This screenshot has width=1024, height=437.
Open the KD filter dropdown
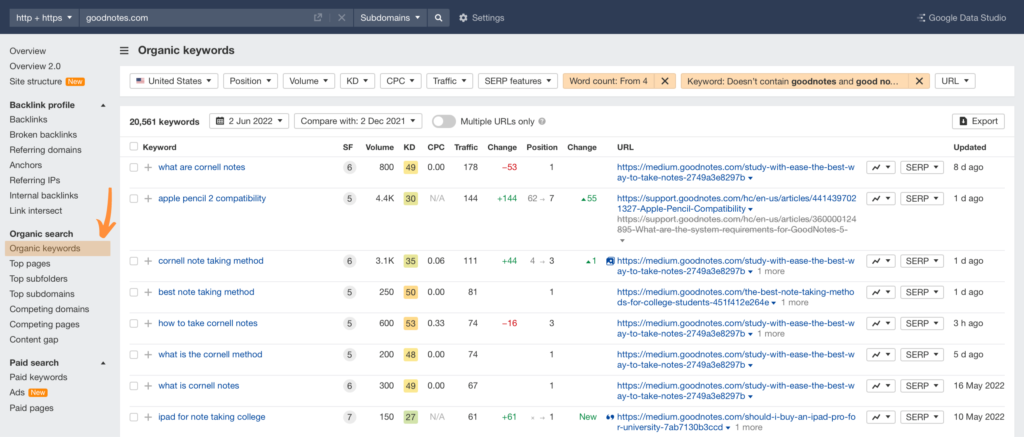tap(357, 81)
